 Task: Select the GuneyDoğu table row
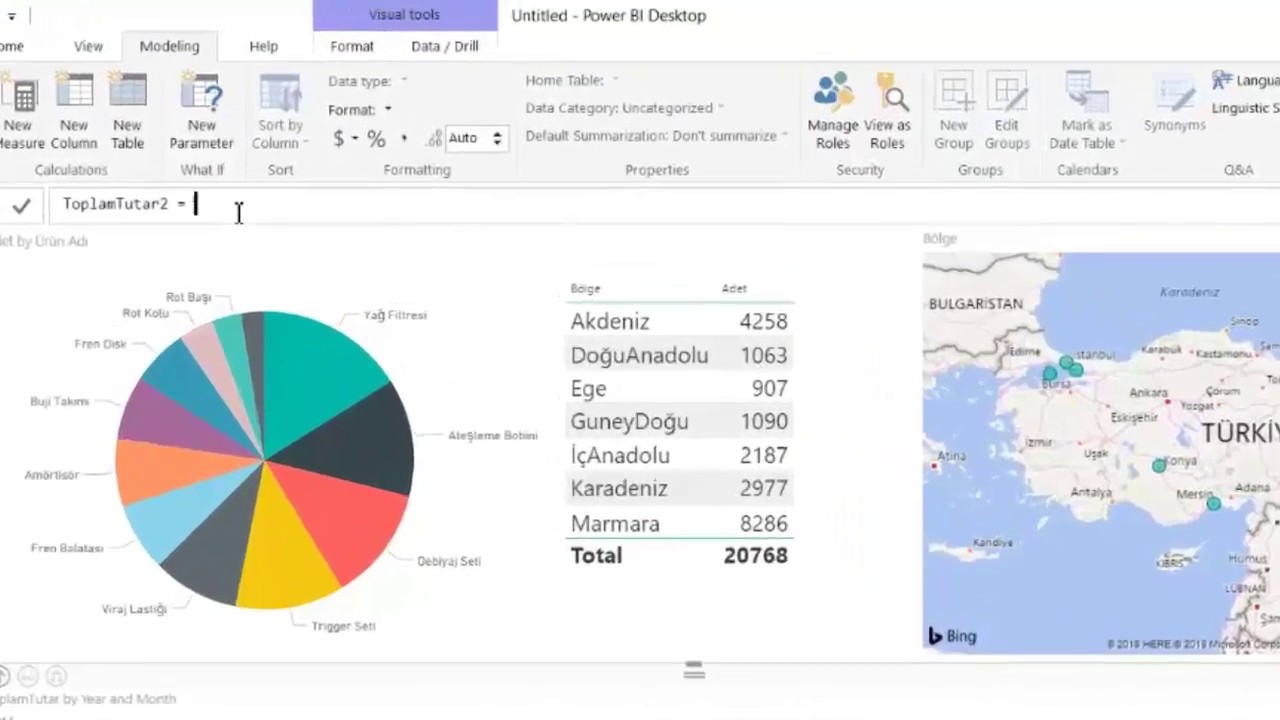click(x=679, y=421)
